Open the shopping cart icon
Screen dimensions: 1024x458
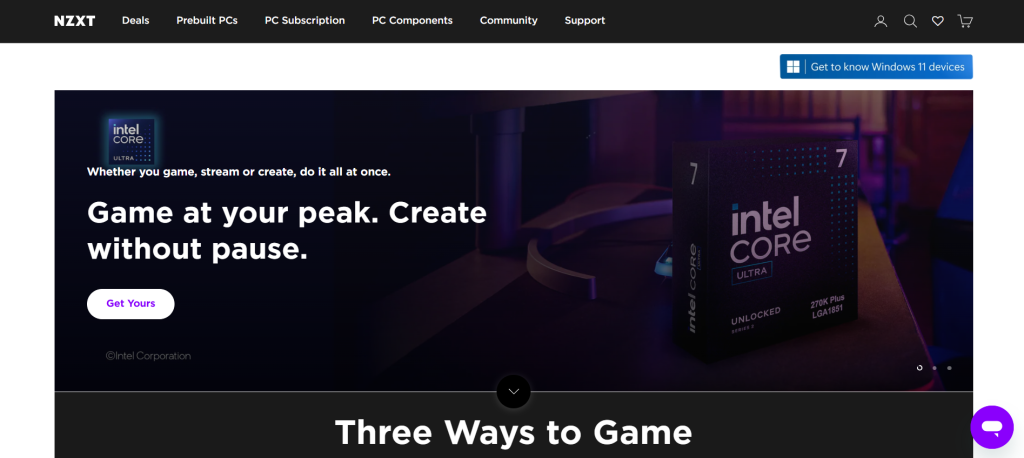[x=965, y=21]
